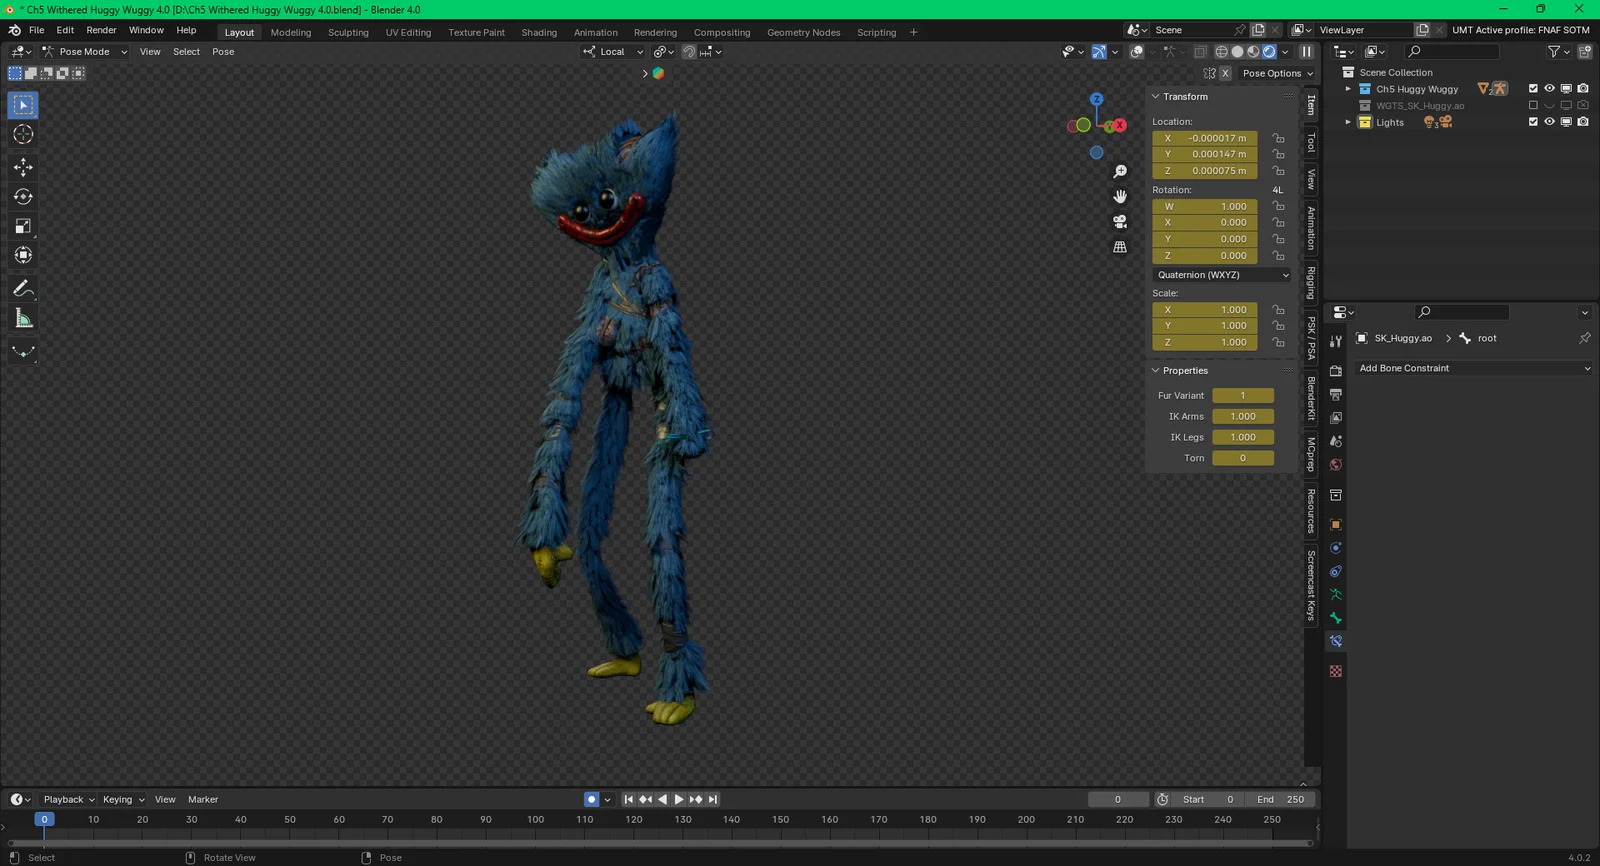
Task: Click the zoom magnifier viewport icon
Action: click(x=1120, y=172)
